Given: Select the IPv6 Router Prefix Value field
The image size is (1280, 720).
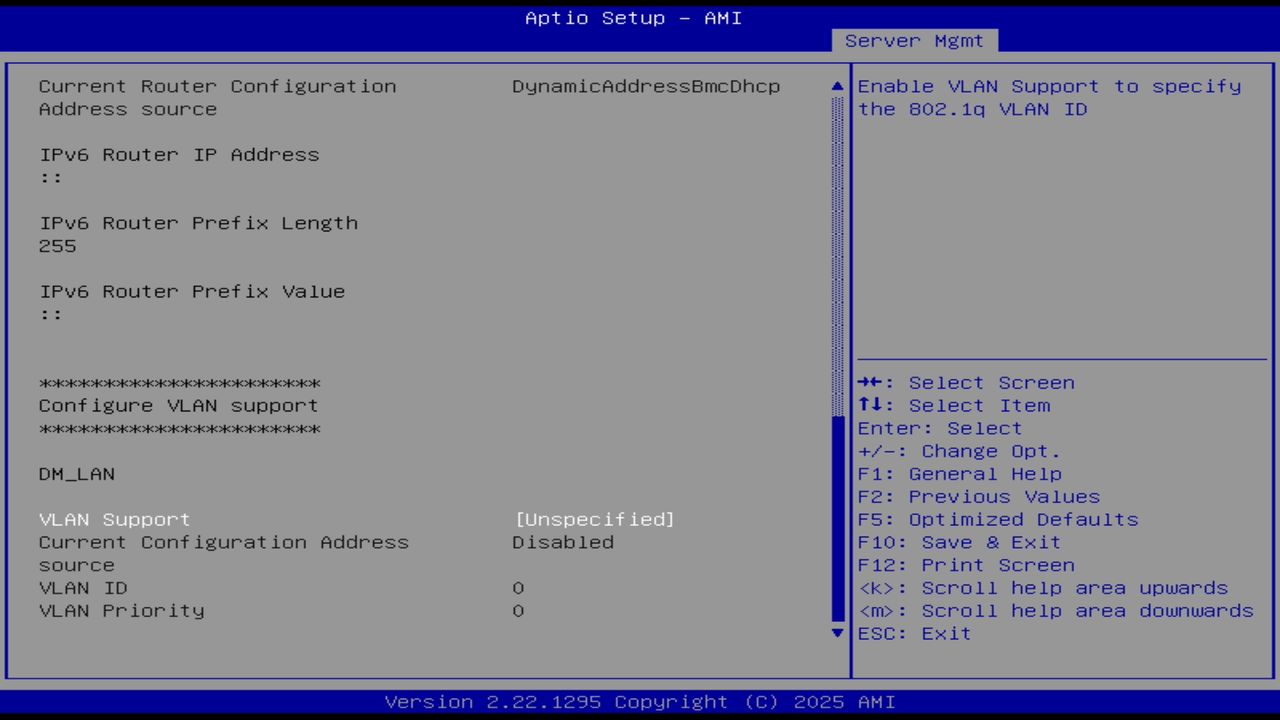Looking at the screenshot, I should [192, 291].
